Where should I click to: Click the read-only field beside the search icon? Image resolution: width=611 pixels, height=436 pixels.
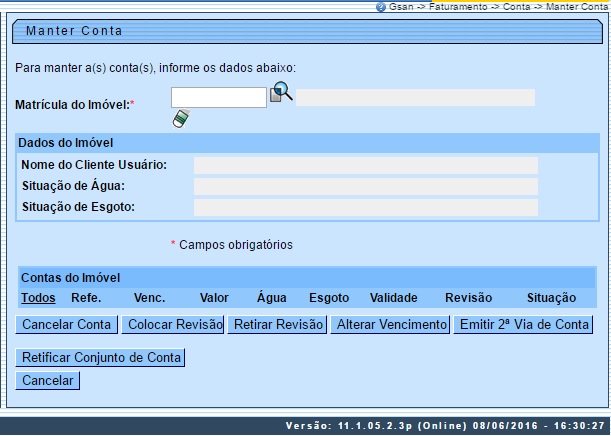point(415,97)
